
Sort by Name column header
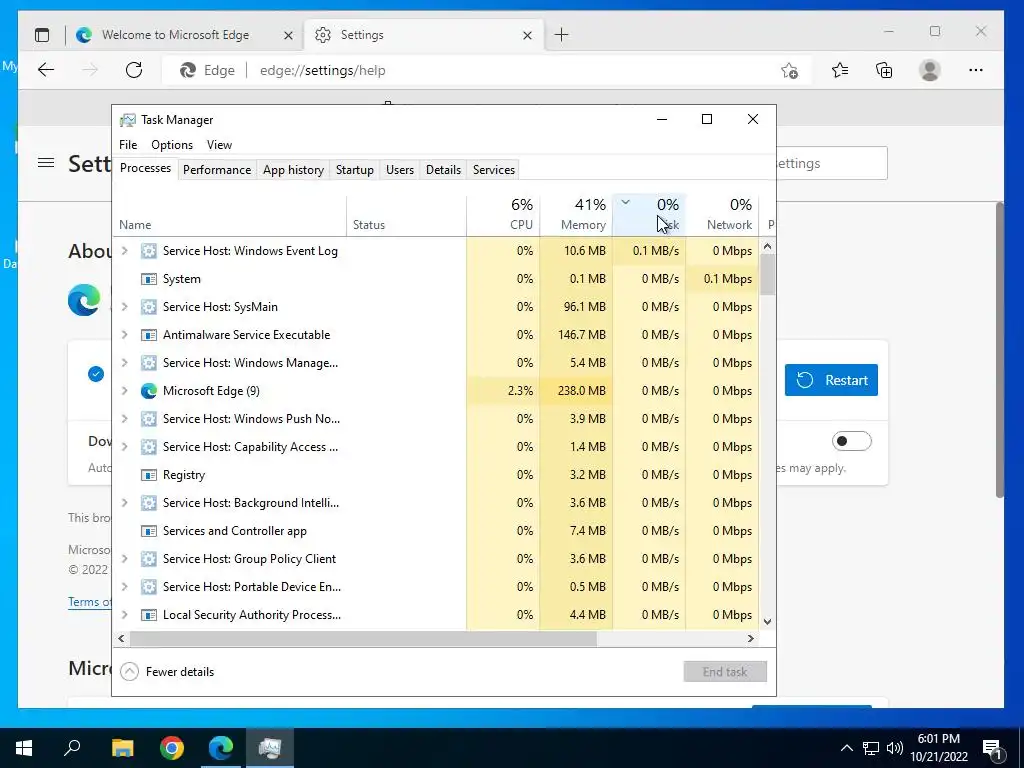click(230, 215)
